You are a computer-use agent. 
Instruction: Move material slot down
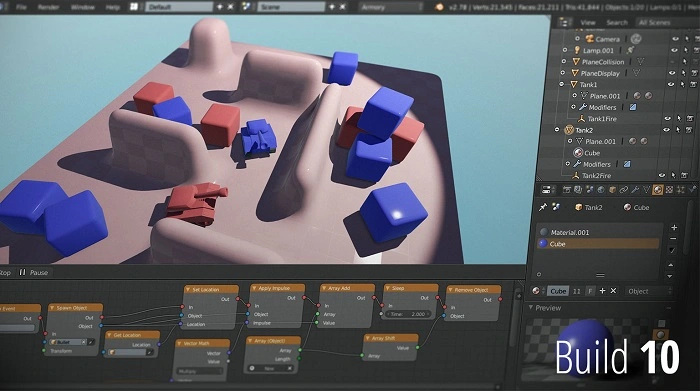click(x=670, y=276)
